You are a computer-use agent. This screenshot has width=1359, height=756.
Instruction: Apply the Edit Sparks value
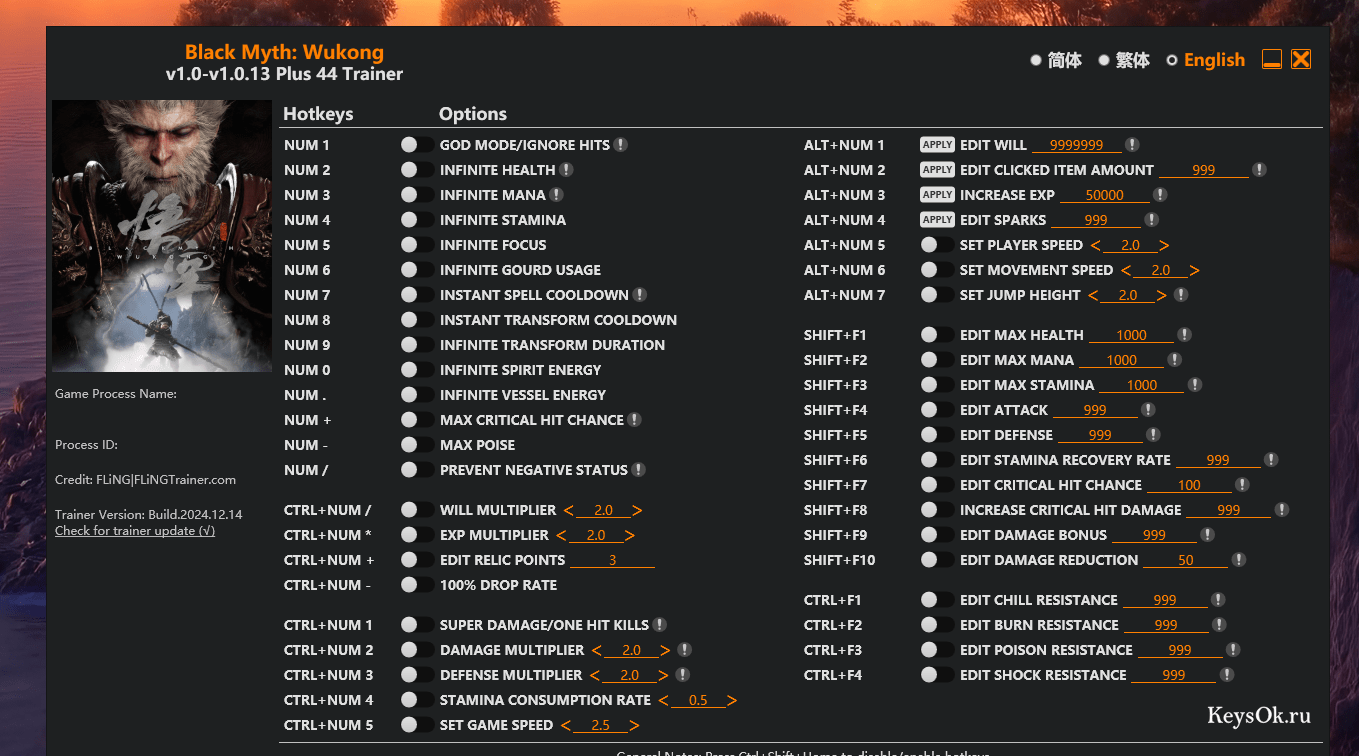click(937, 220)
